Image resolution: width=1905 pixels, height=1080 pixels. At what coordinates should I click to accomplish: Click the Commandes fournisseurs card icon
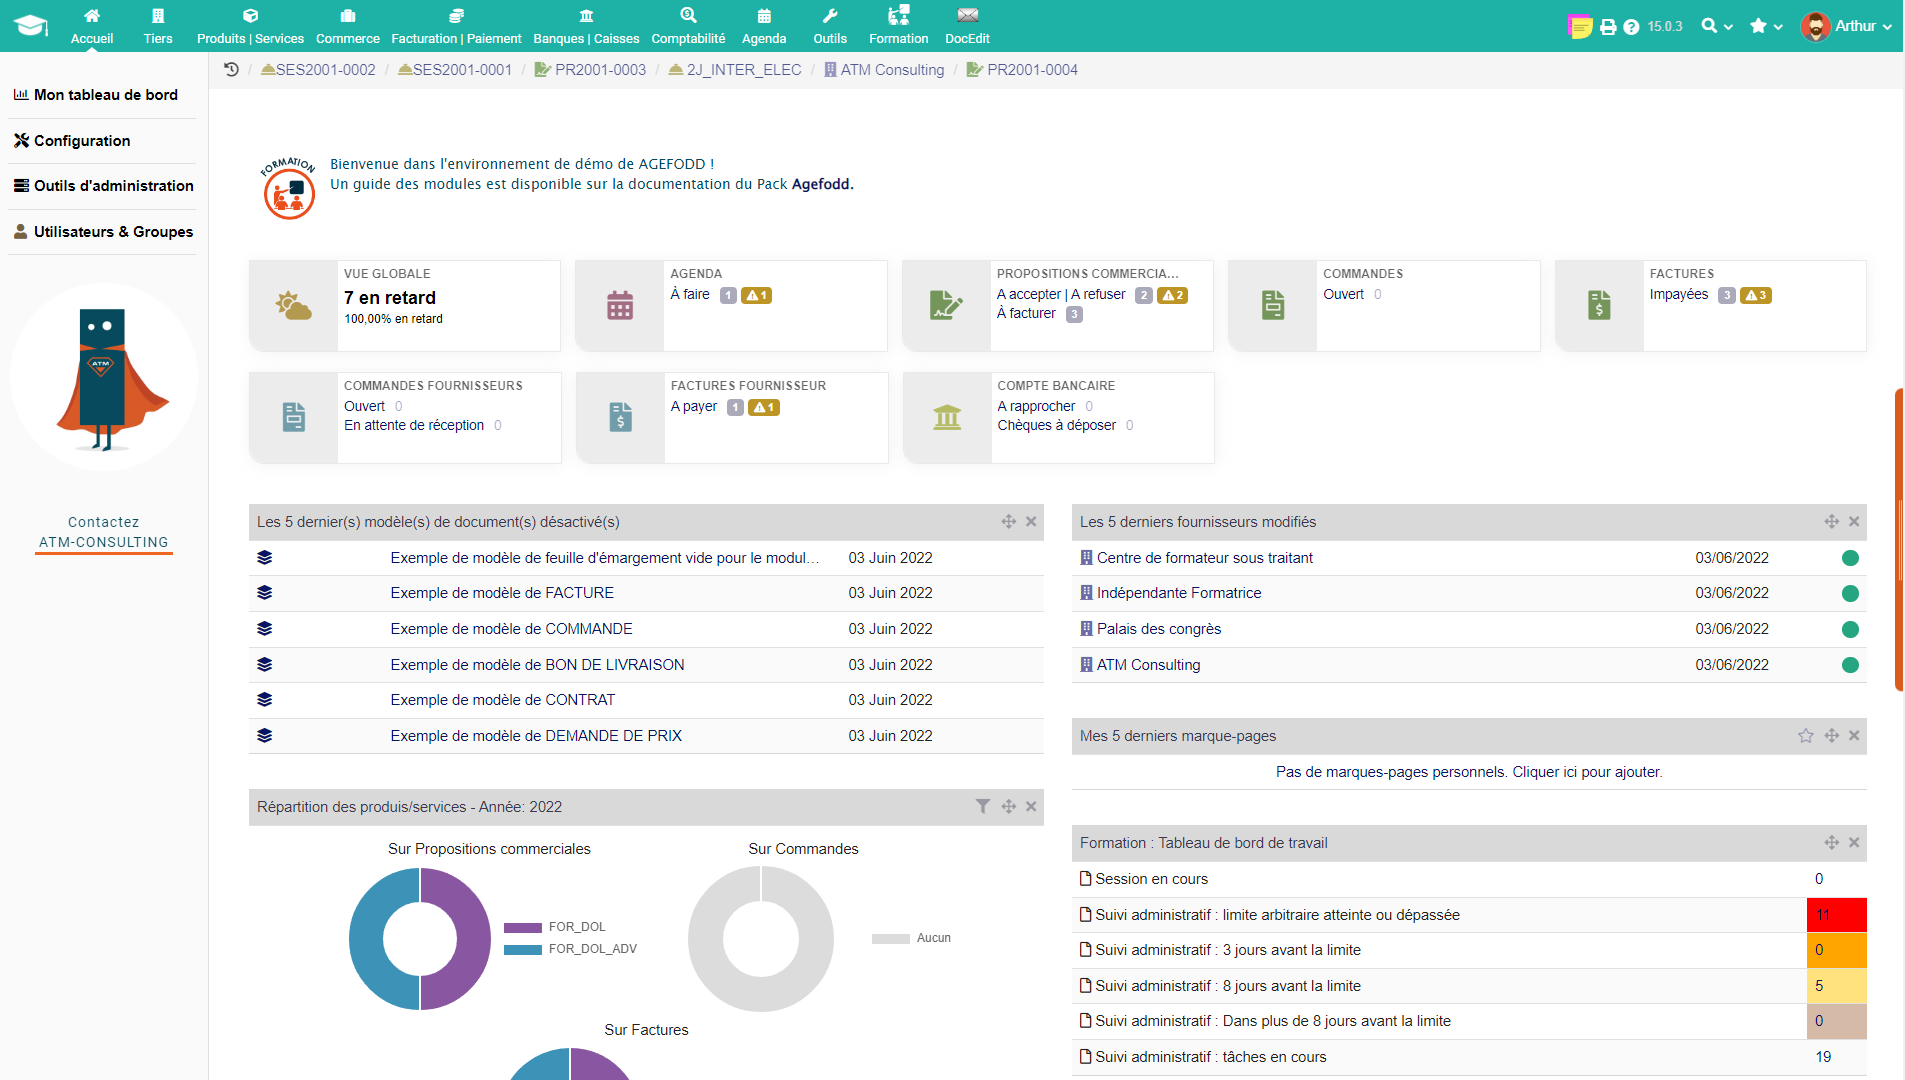click(294, 418)
